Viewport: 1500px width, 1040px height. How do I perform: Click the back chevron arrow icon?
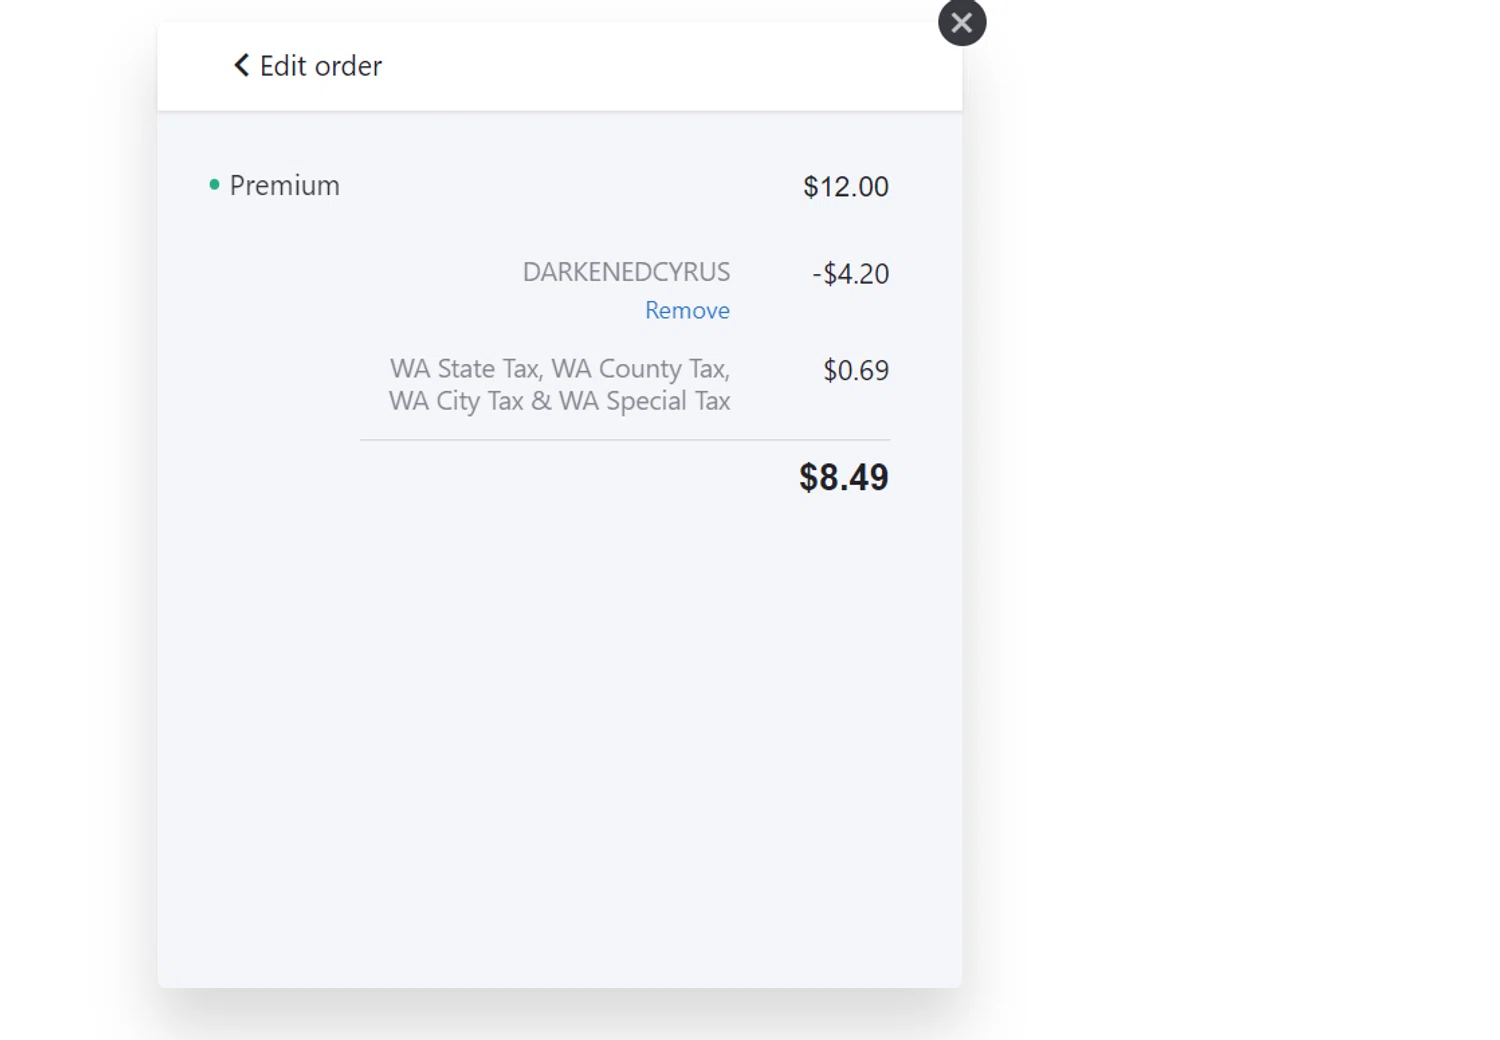[x=241, y=66]
